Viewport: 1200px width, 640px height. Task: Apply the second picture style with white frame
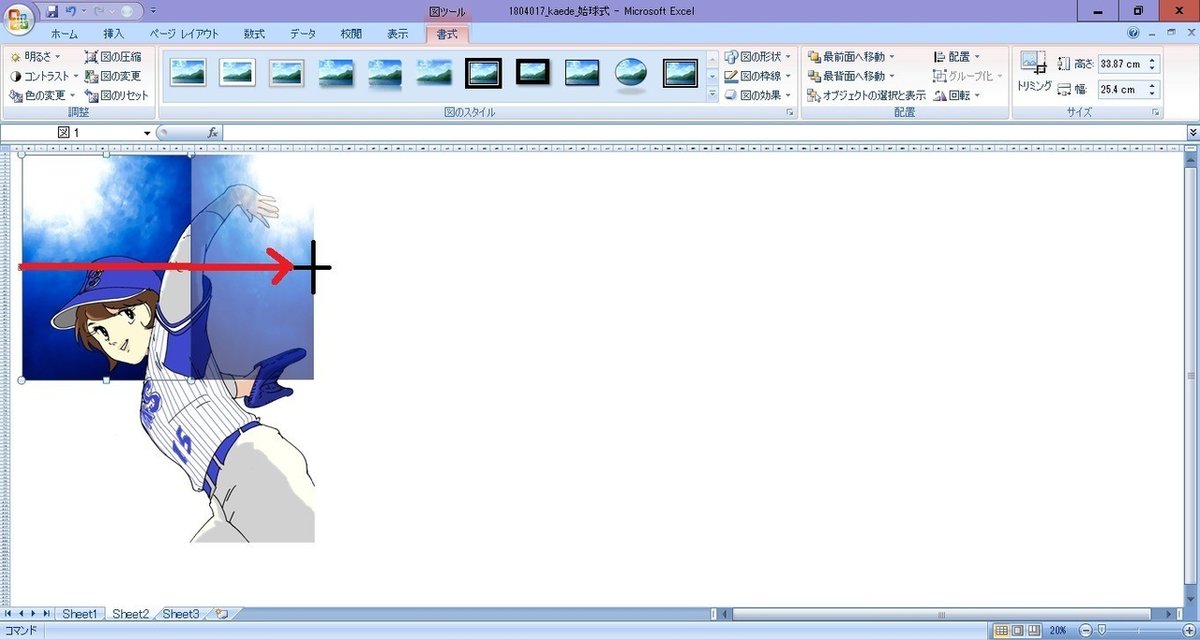[x=237, y=72]
